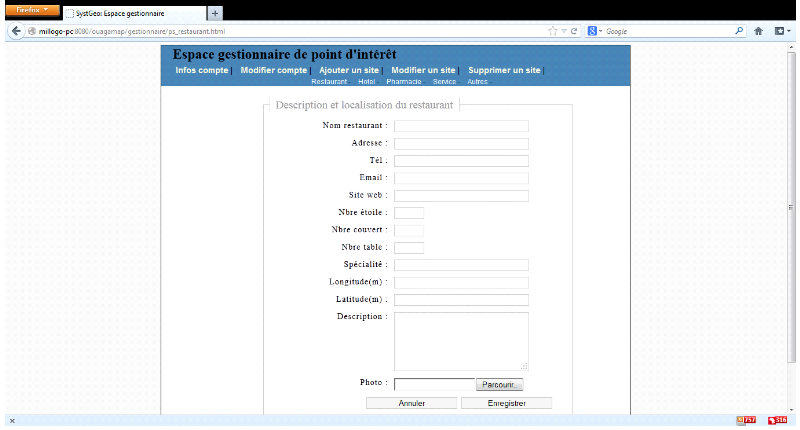The image size is (800, 430).
Task: Select the Hotel submenu link
Action: (366, 82)
